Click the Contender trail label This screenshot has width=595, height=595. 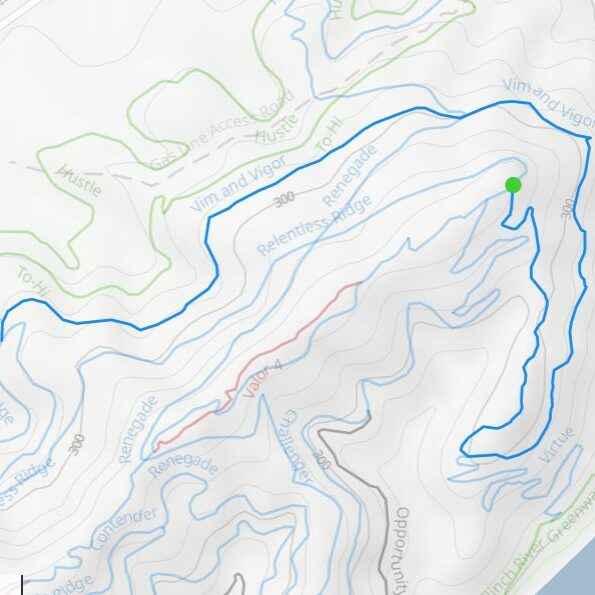[124, 529]
